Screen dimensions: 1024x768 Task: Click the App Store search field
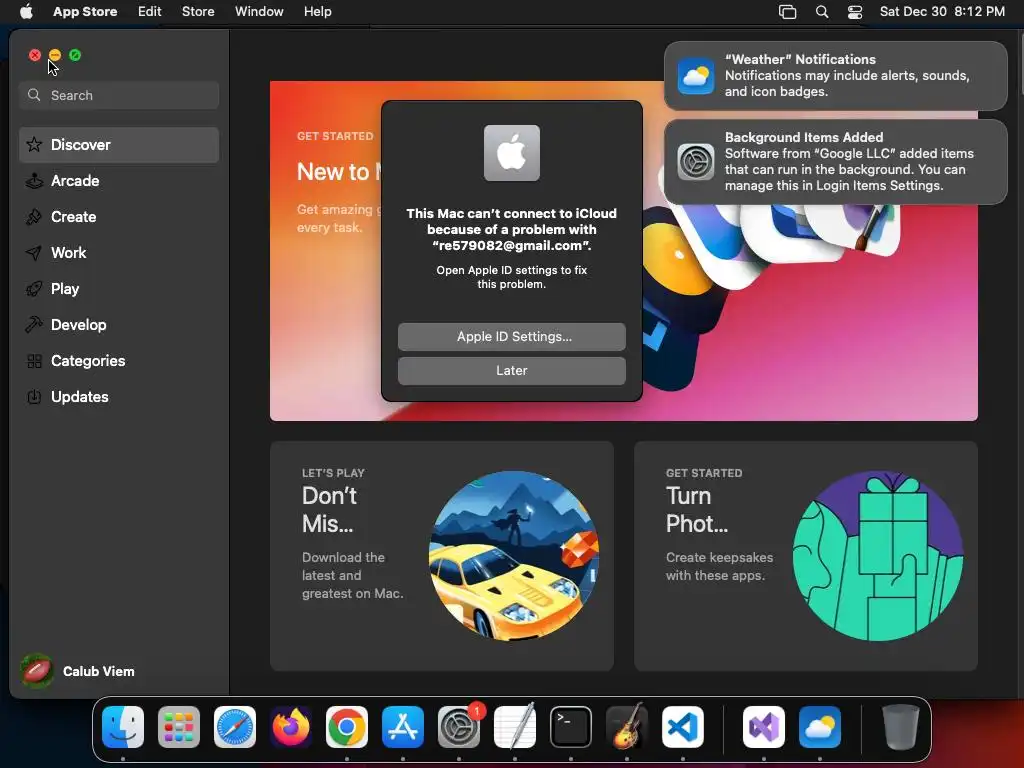pos(119,95)
